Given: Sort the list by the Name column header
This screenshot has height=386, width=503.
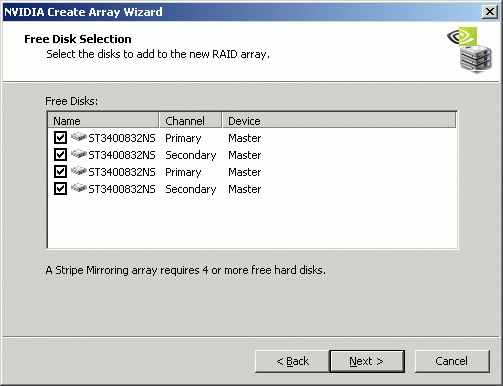Looking at the screenshot, I should point(103,121).
